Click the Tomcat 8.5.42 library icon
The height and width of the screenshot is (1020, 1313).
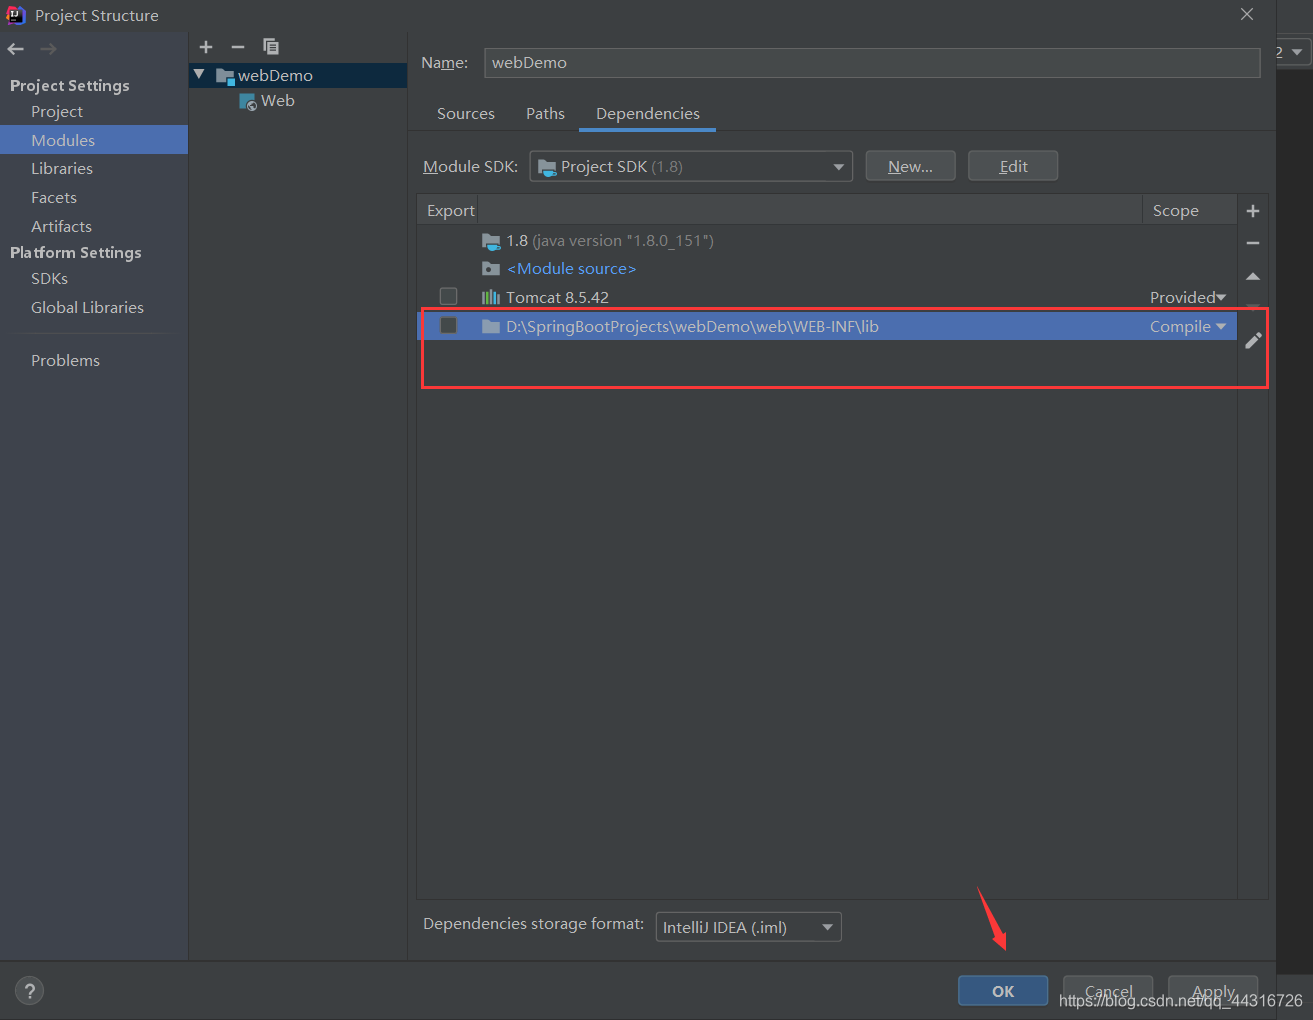(x=490, y=297)
